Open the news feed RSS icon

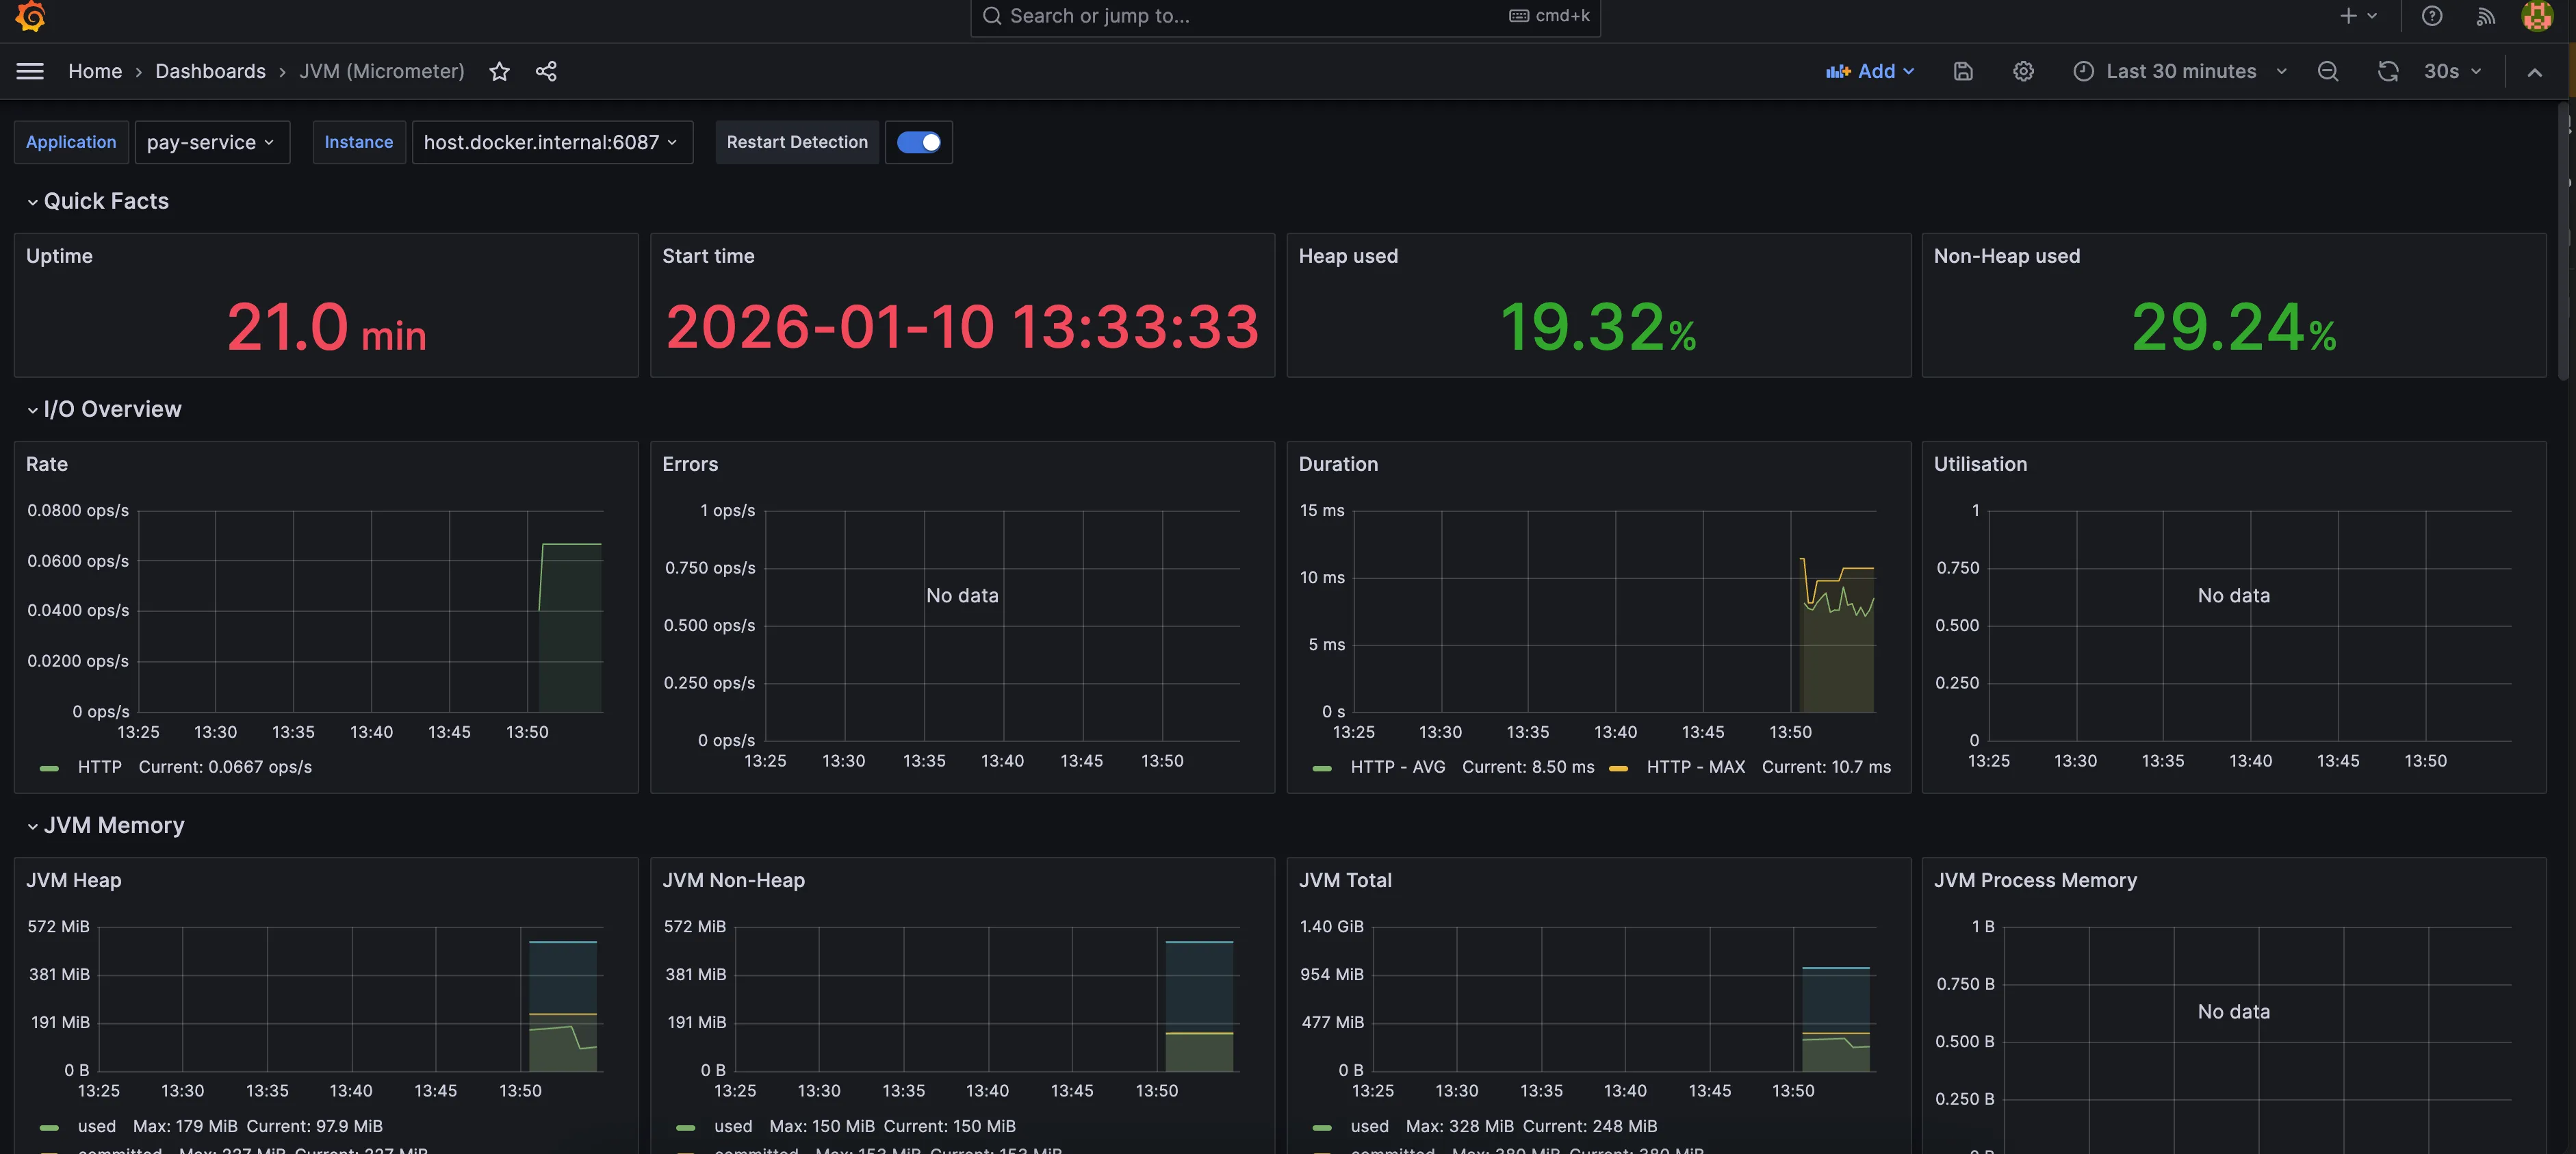2485,16
